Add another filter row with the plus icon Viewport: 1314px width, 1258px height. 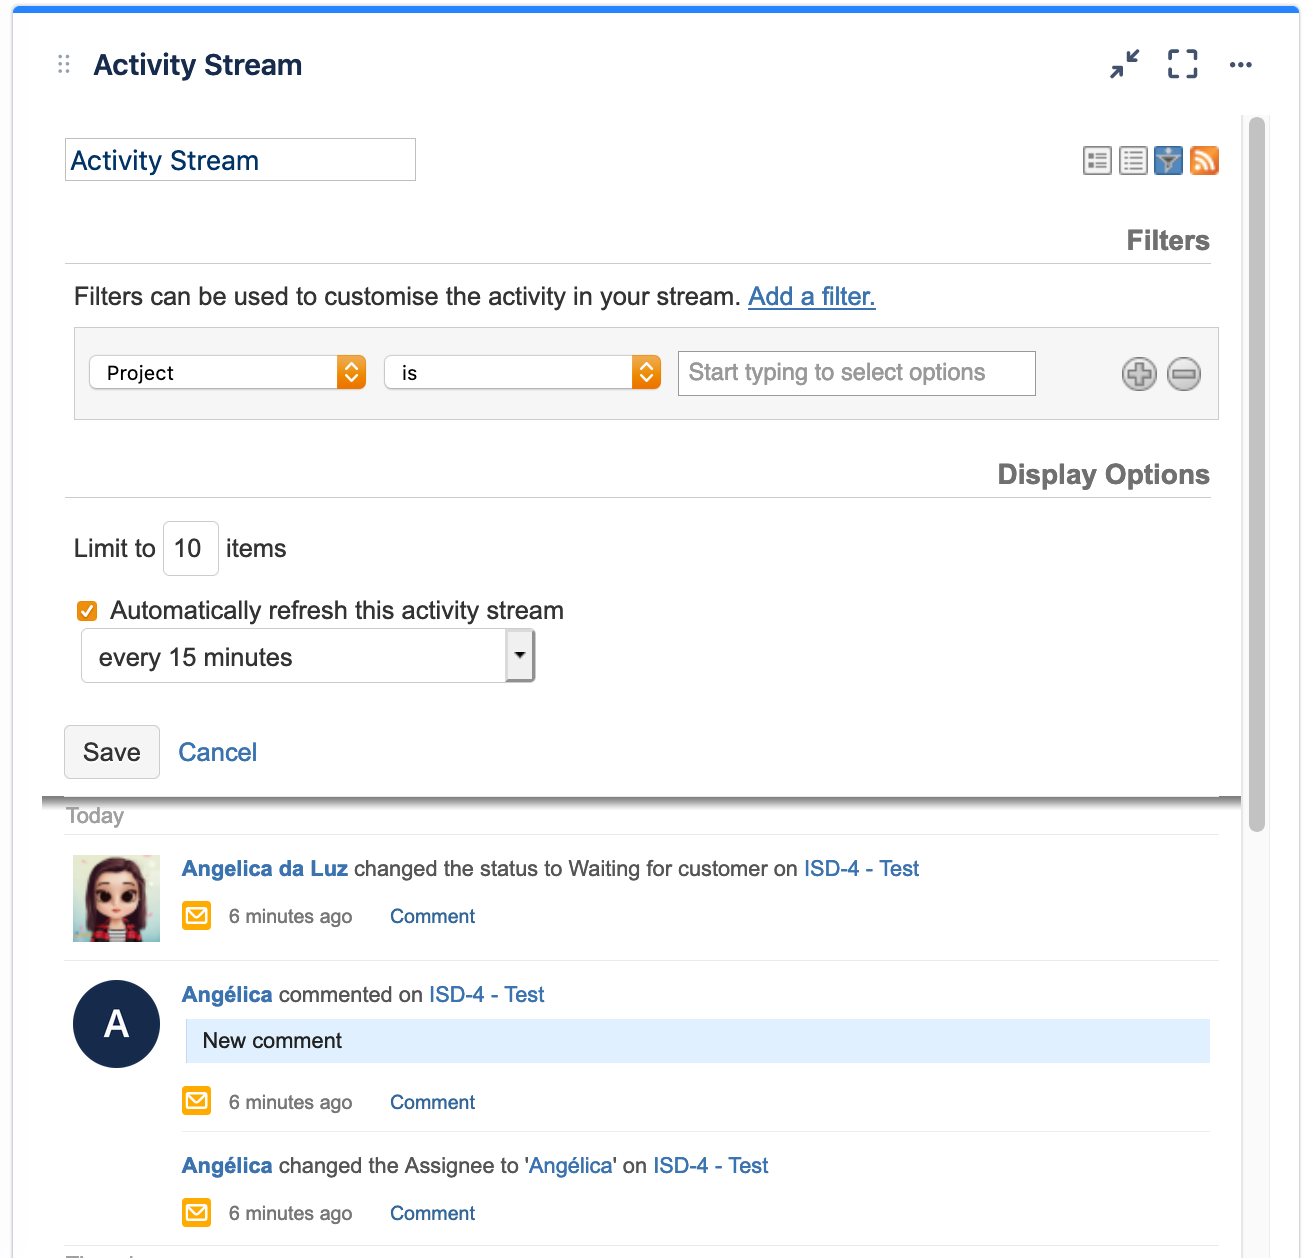1139,374
